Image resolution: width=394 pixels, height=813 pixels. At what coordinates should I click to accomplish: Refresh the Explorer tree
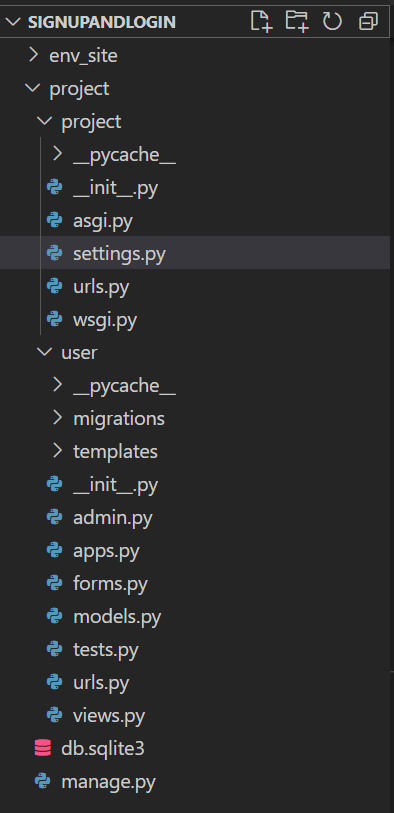332,21
